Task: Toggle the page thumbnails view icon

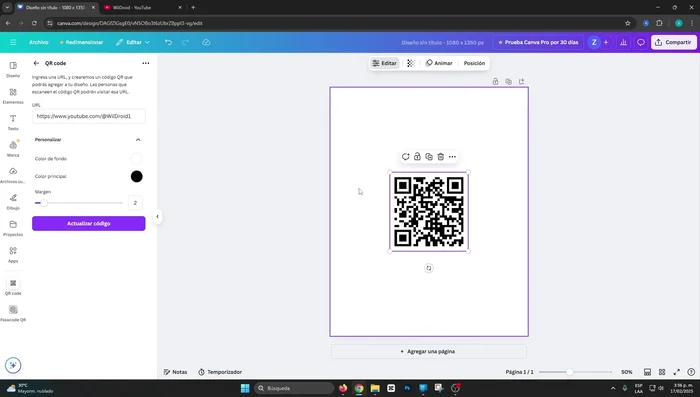Action: click(647, 372)
